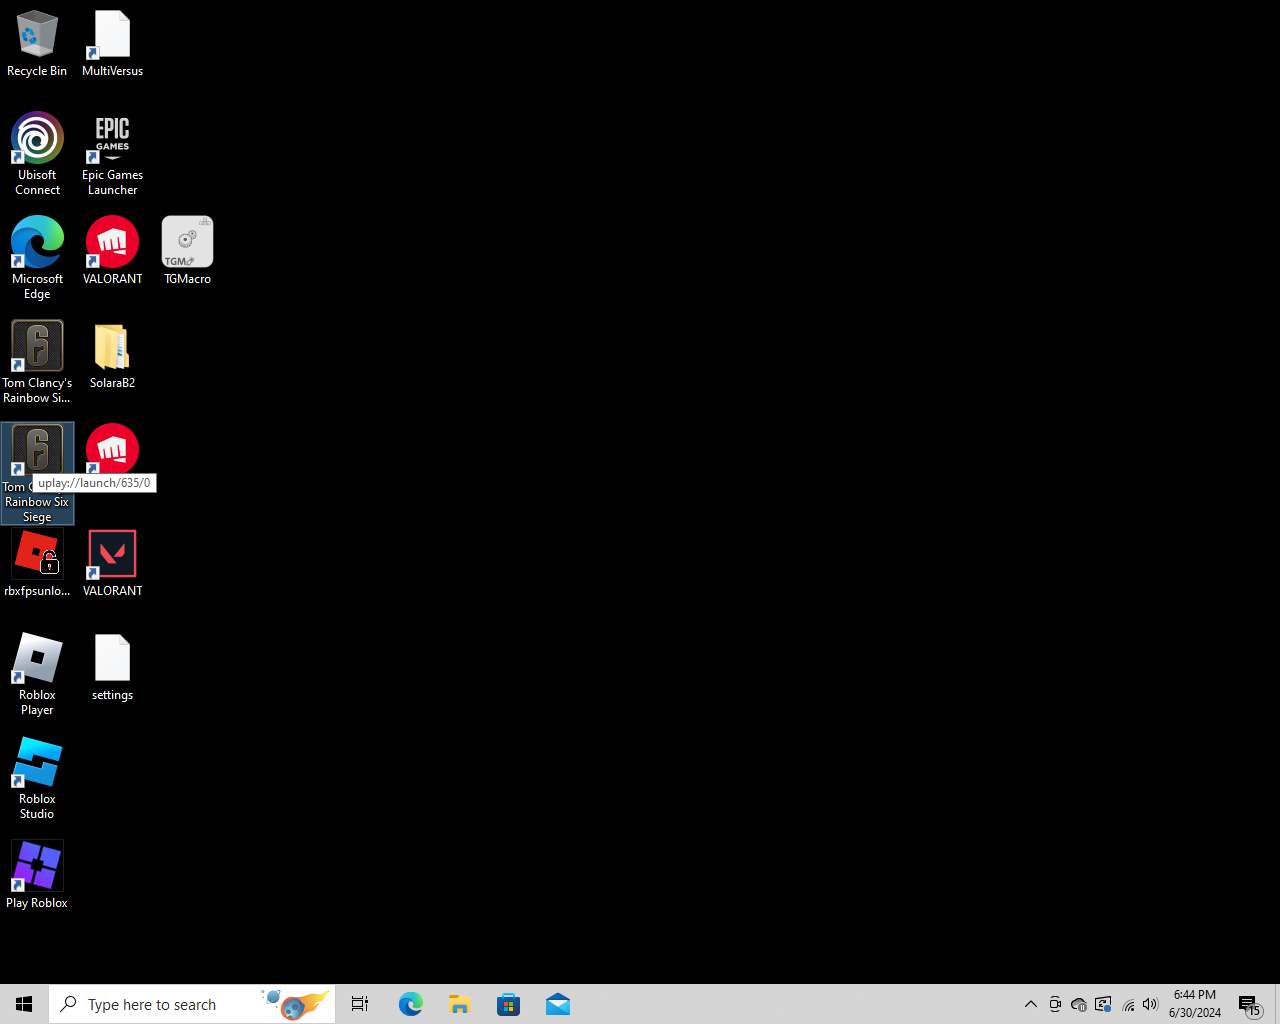
Task: Launch Microsoft Edge from the taskbar
Action: coord(410,1004)
